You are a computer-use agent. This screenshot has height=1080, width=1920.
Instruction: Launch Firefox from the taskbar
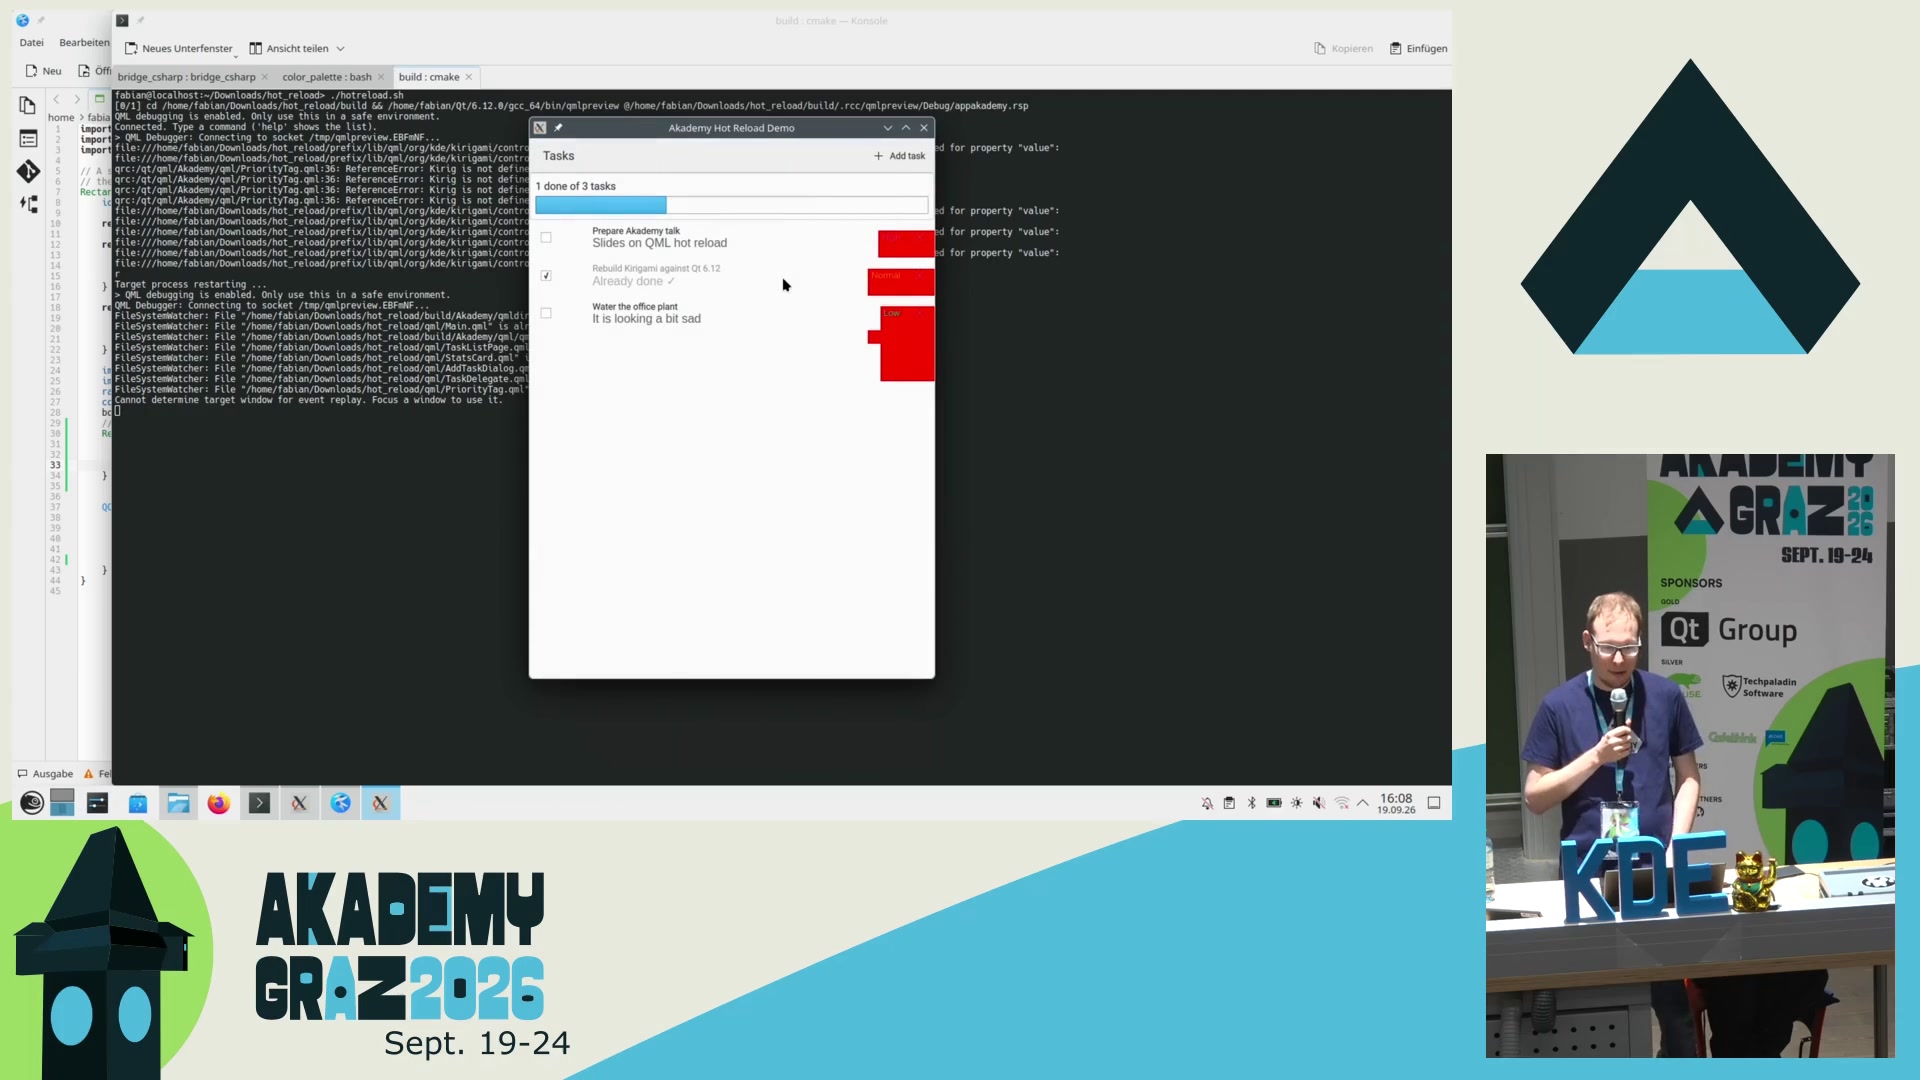point(219,803)
